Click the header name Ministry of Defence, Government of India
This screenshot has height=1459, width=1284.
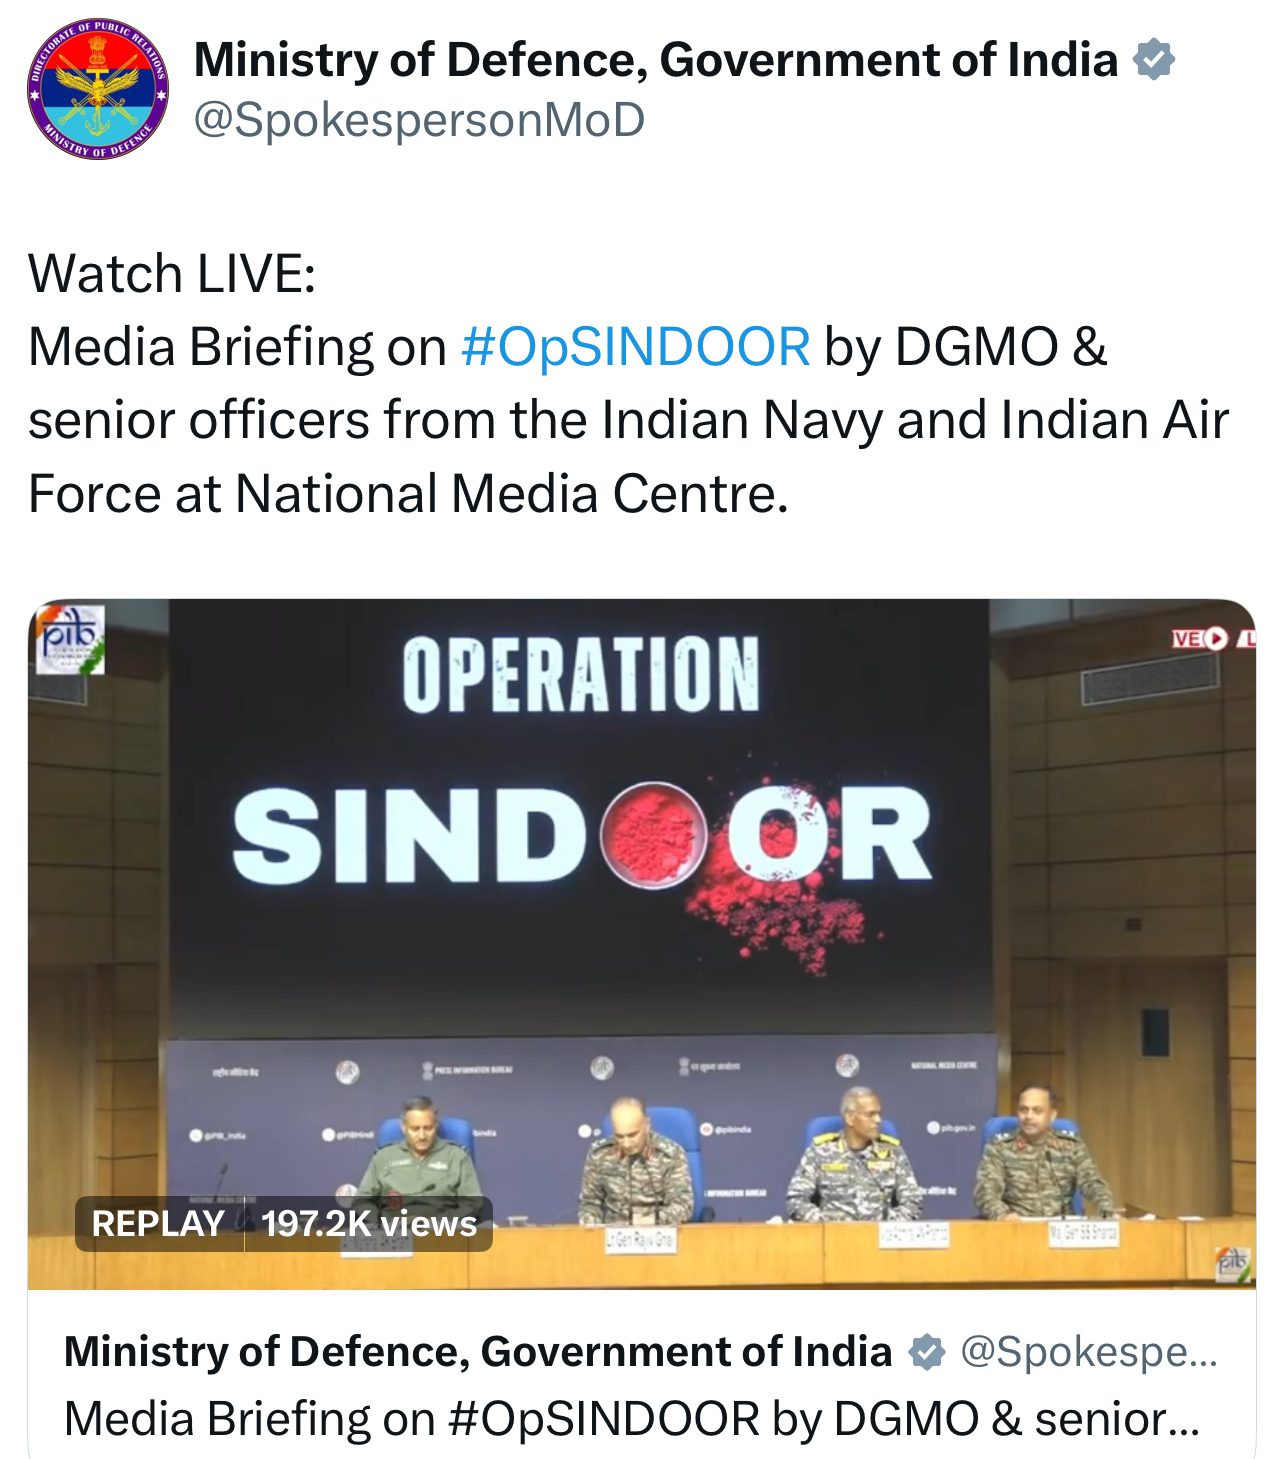coord(655,60)
